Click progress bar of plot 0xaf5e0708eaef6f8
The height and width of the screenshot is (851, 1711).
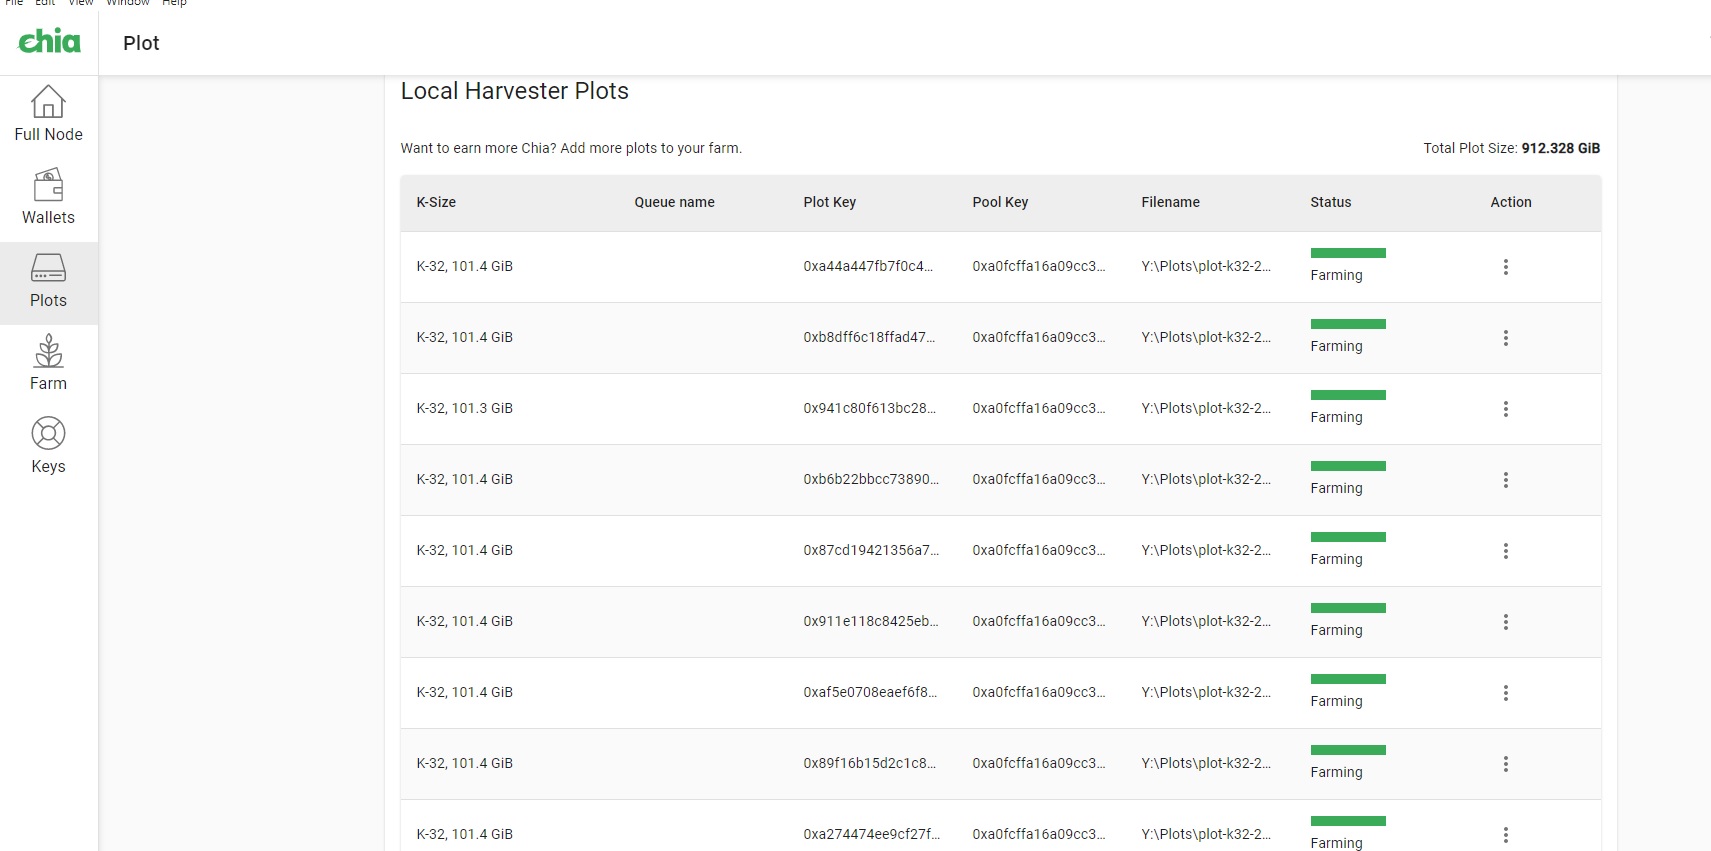[x=1348, y=679]
